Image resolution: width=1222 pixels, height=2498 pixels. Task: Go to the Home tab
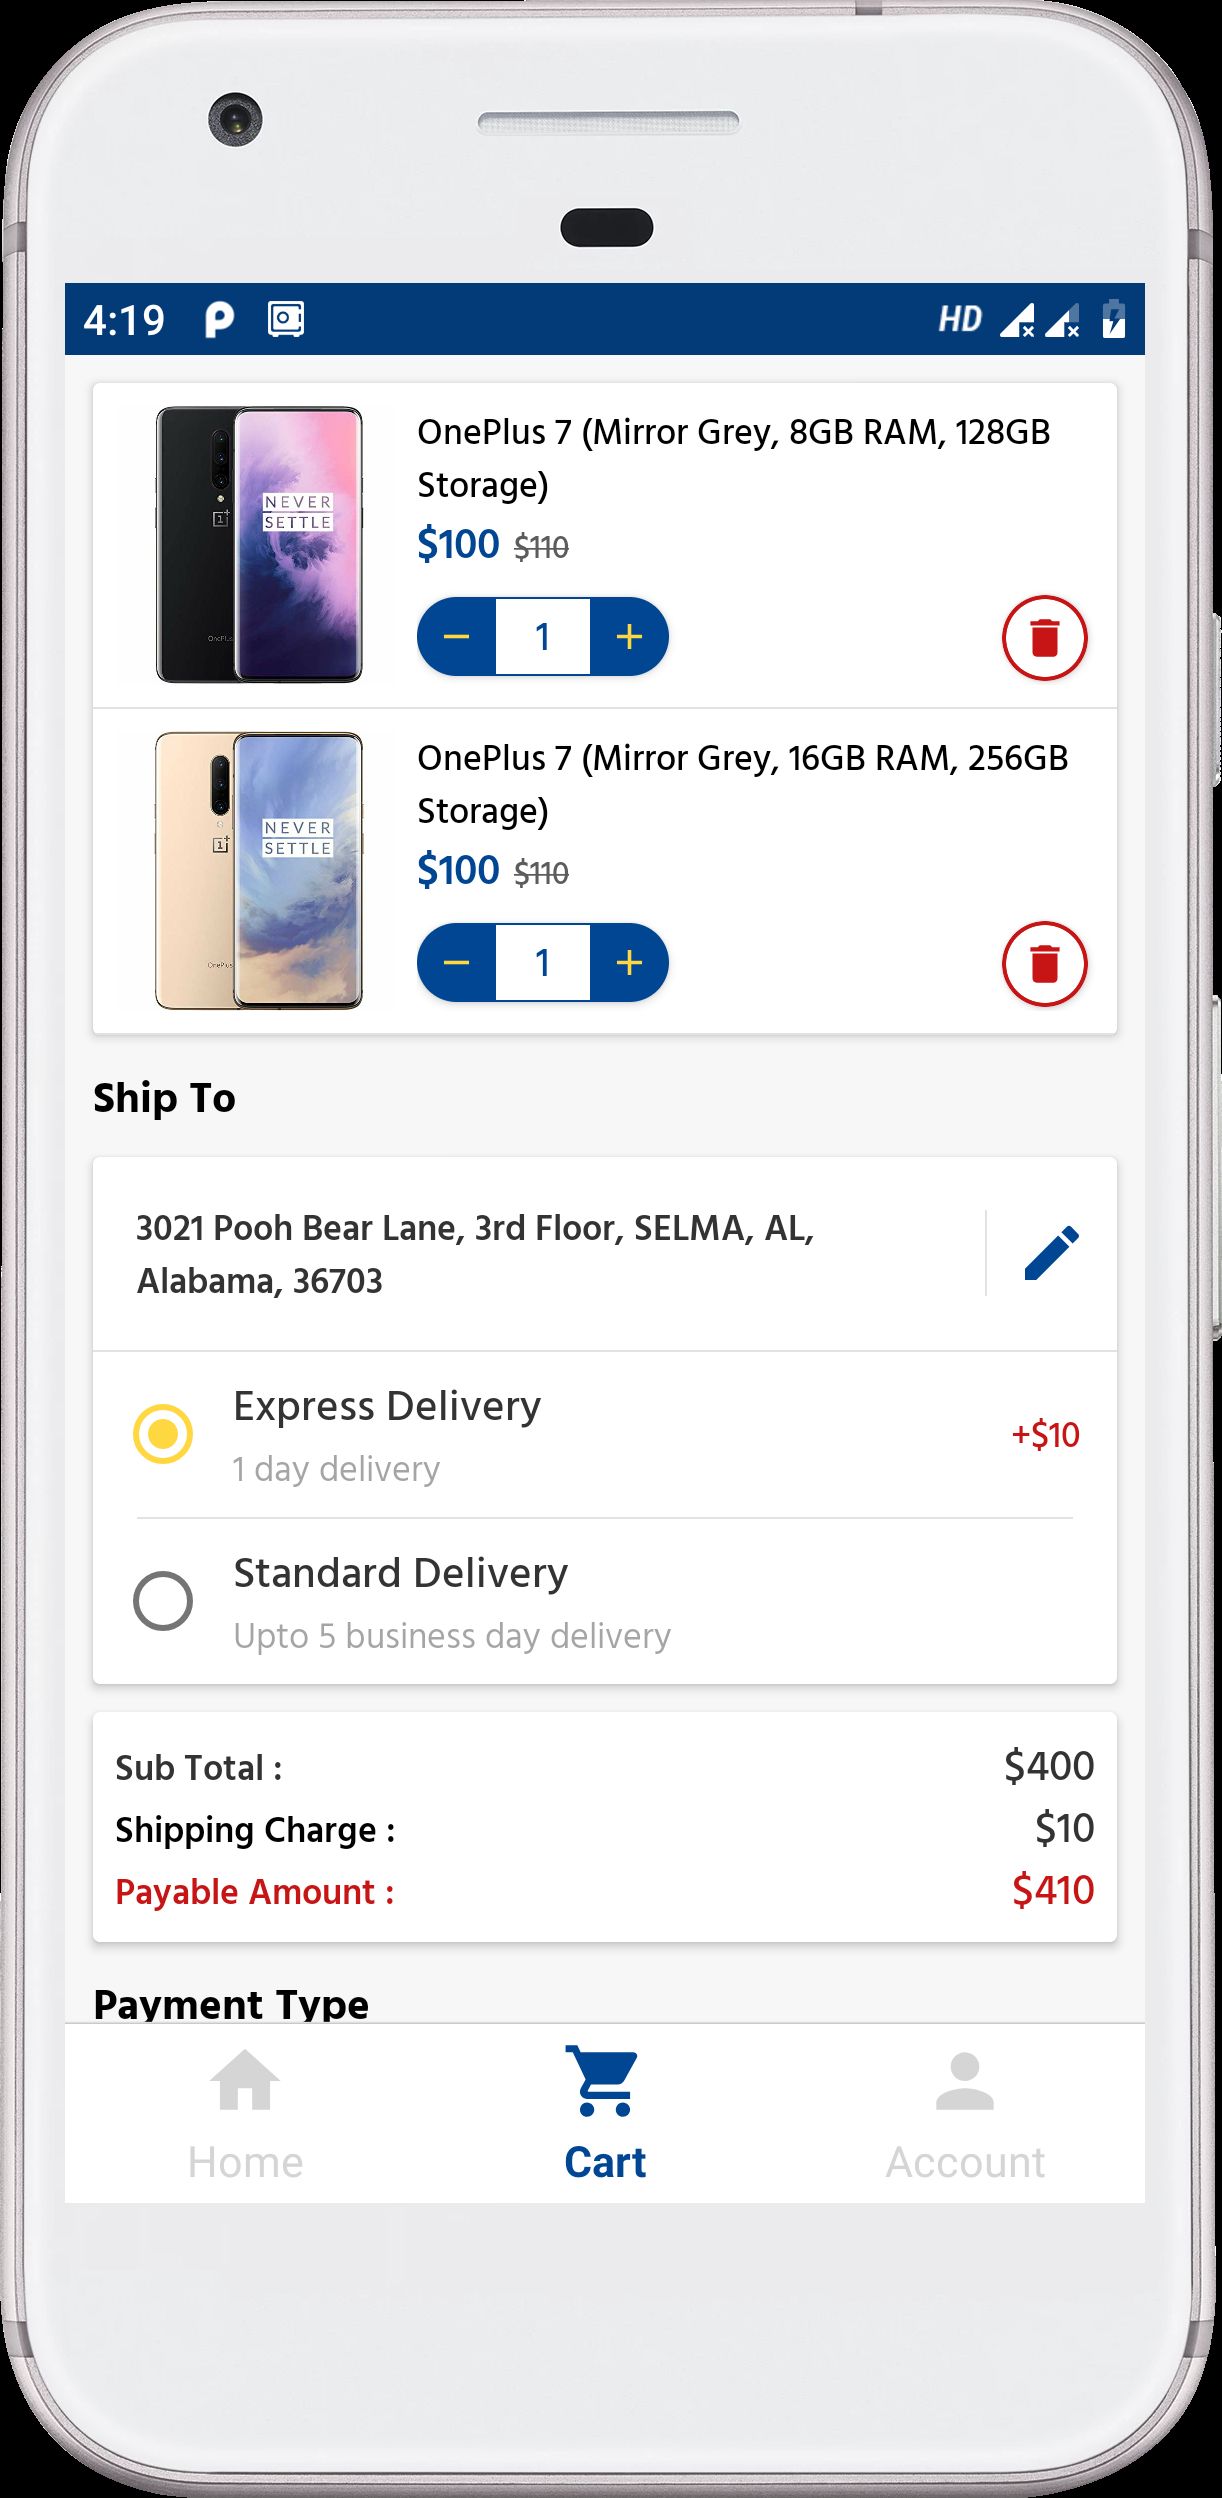coord(245,2114)
